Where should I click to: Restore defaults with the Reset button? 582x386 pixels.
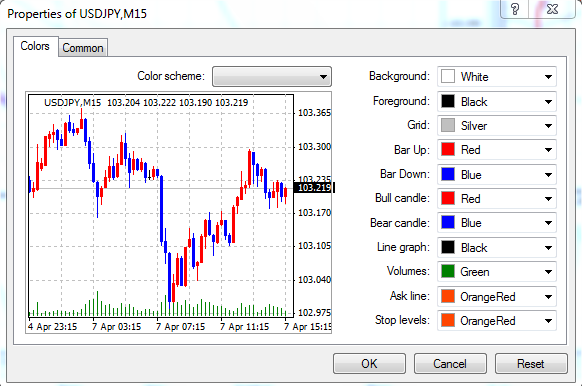click(x=531, y=363)
